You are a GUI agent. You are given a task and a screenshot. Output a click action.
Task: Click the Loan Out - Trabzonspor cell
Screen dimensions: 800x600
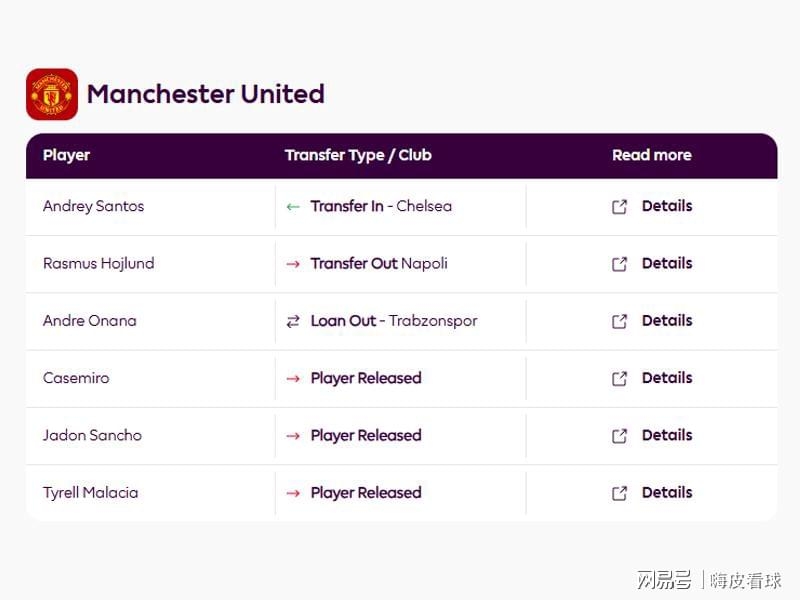[x=401, y=321]
